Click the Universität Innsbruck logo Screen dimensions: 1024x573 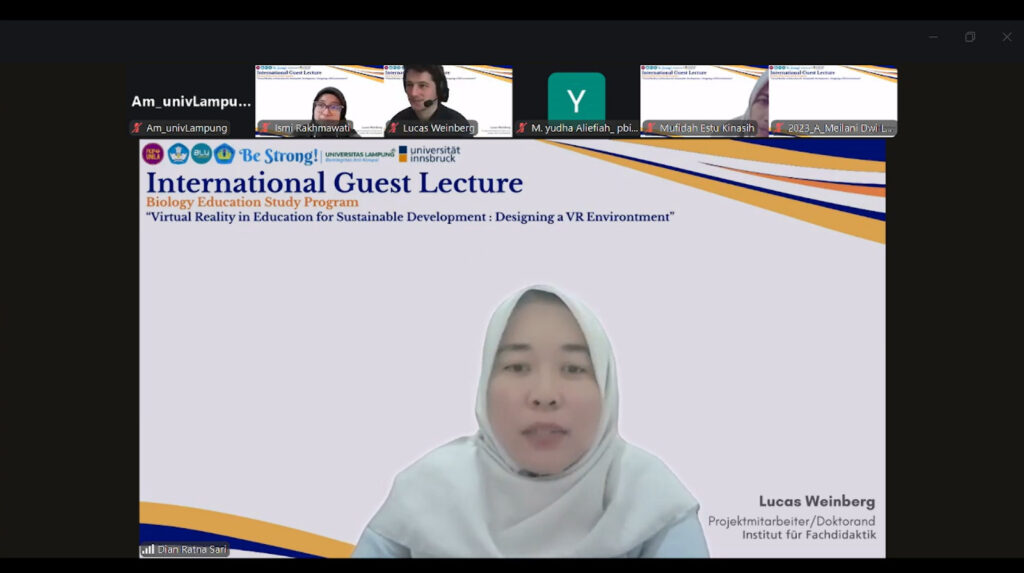coord(429,154)
